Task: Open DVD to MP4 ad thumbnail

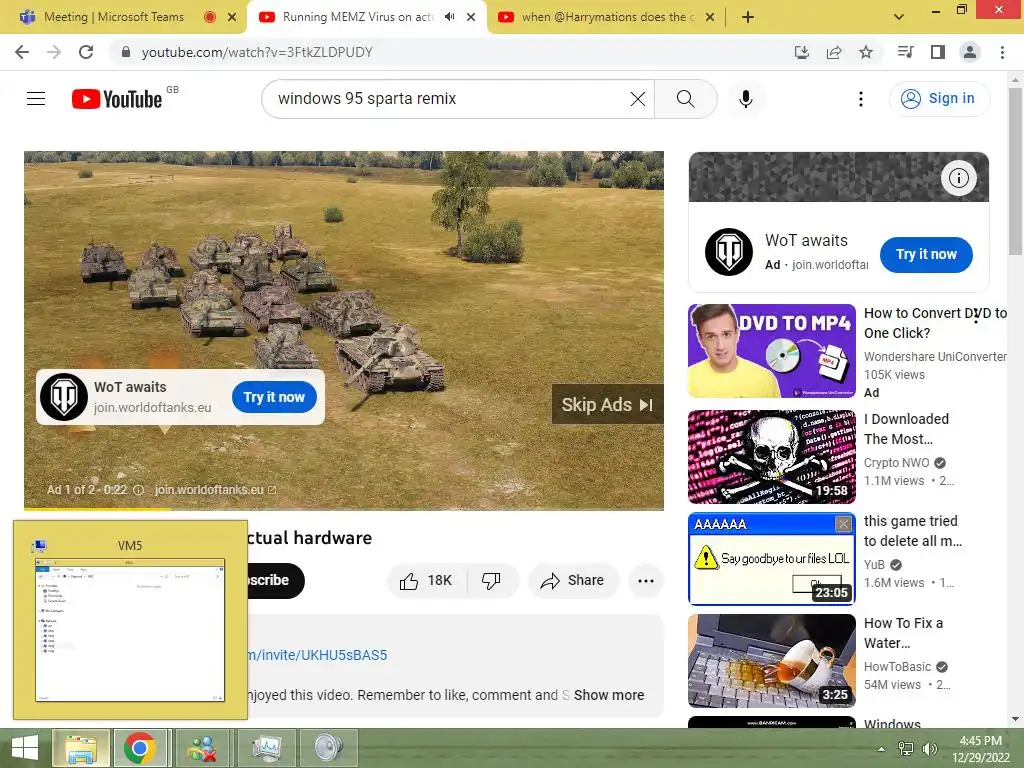Action: (x=772, y=351)
